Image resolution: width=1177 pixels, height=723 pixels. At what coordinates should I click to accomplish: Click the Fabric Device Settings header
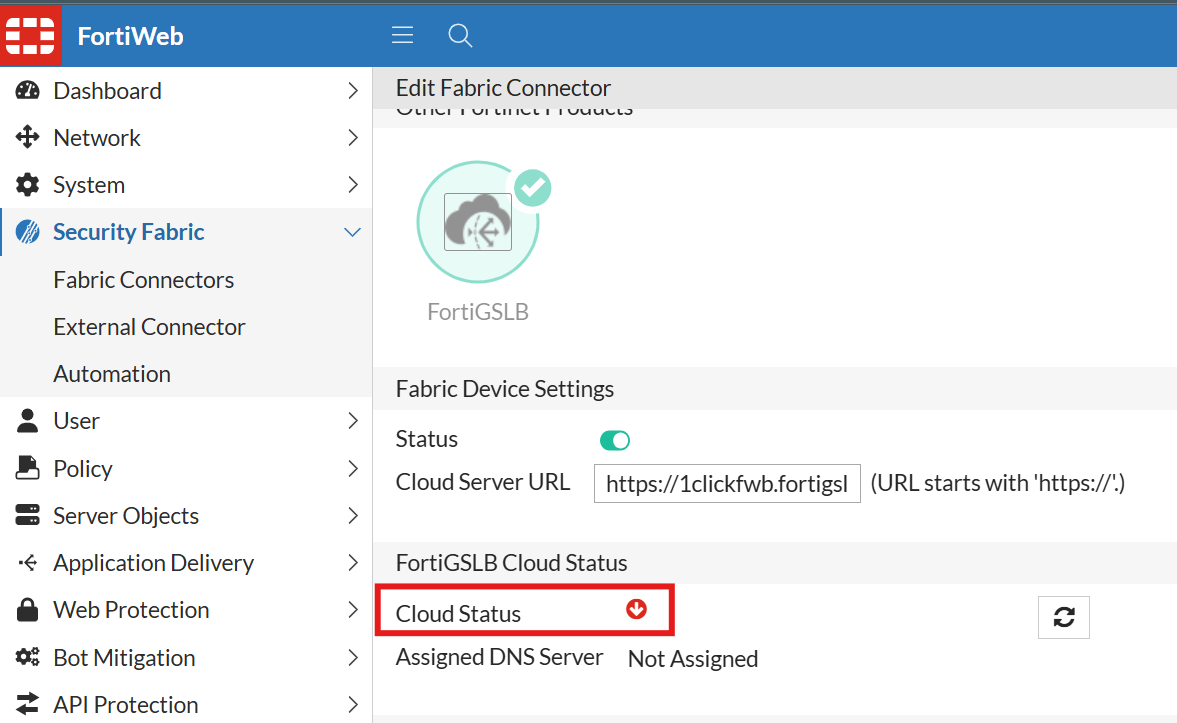(x=504, y=389)
